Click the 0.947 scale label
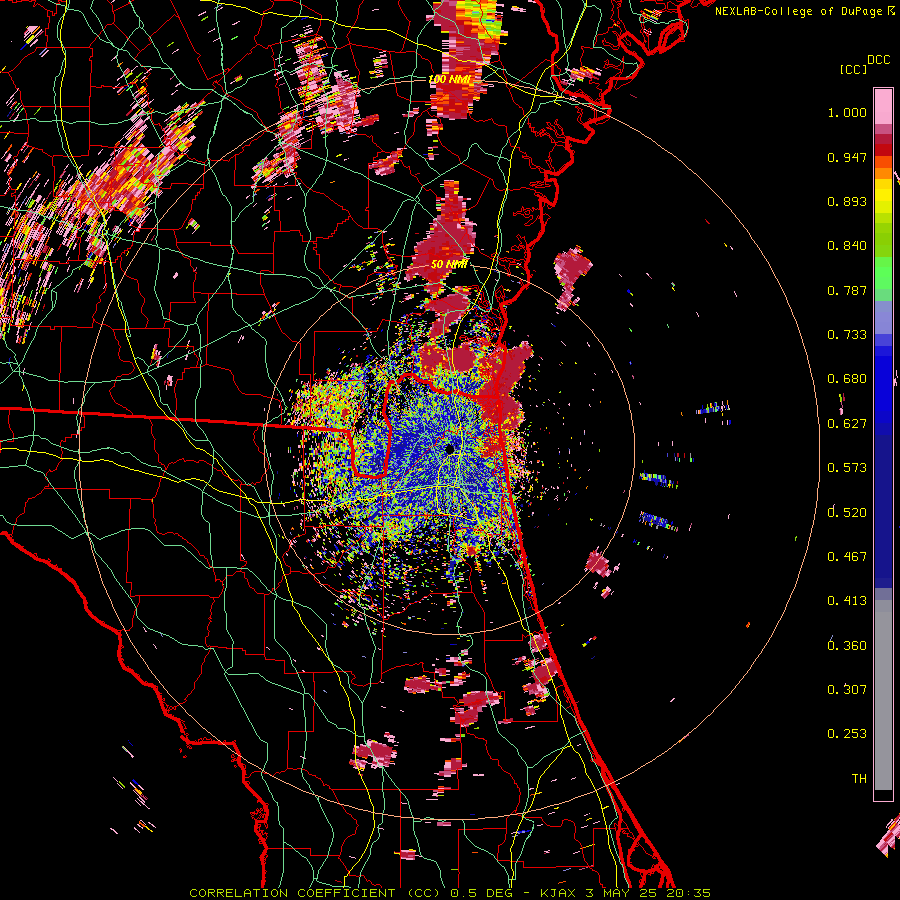Screen dimensions: 900x900 847,157
